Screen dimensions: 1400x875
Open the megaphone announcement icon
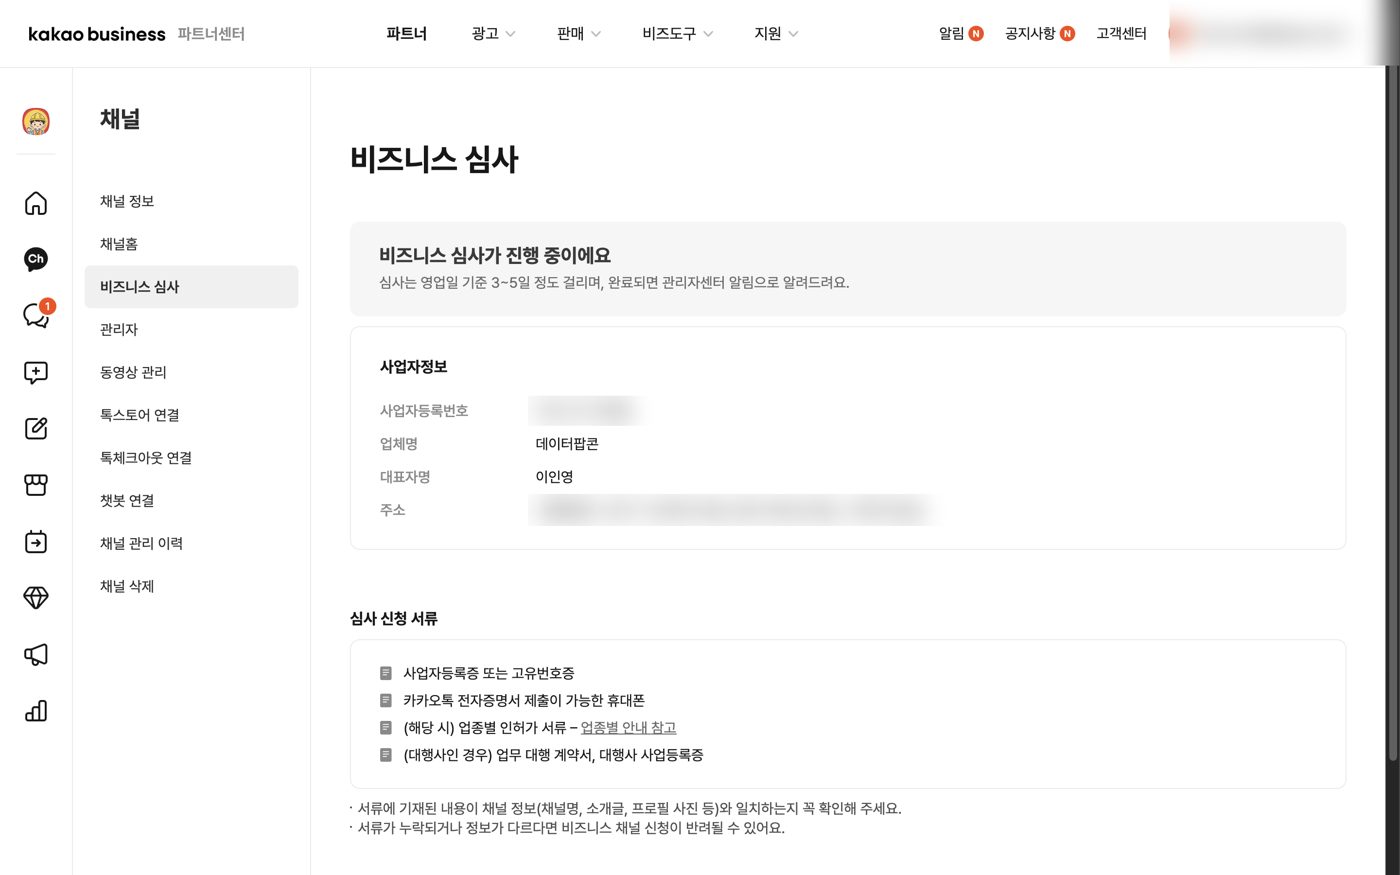[36, 655]
